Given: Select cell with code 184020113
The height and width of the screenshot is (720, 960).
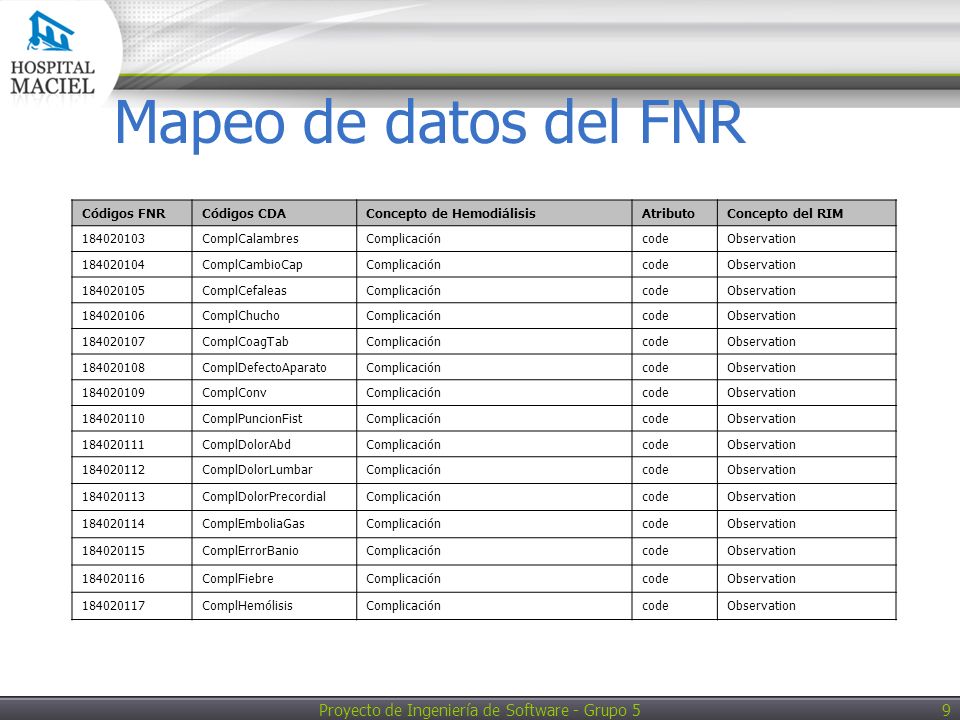Looking at the screenshot, I should pos(132,497).
